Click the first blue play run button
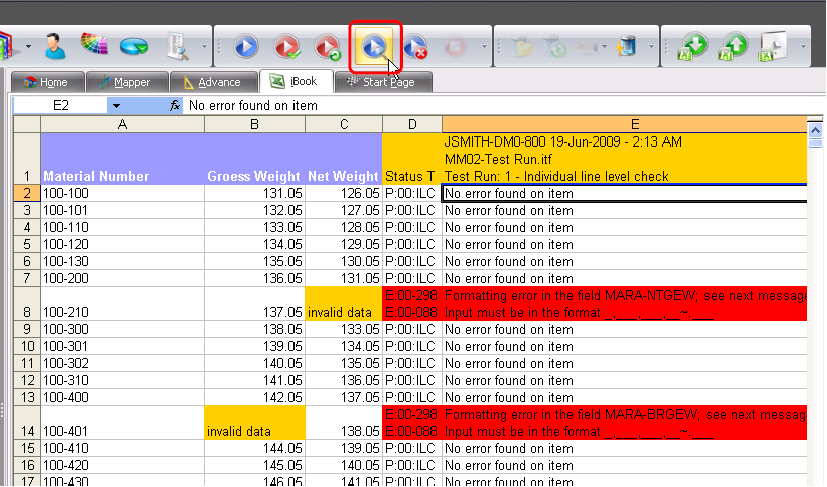This screenshot has height=487, width=827. pos(246,47)
